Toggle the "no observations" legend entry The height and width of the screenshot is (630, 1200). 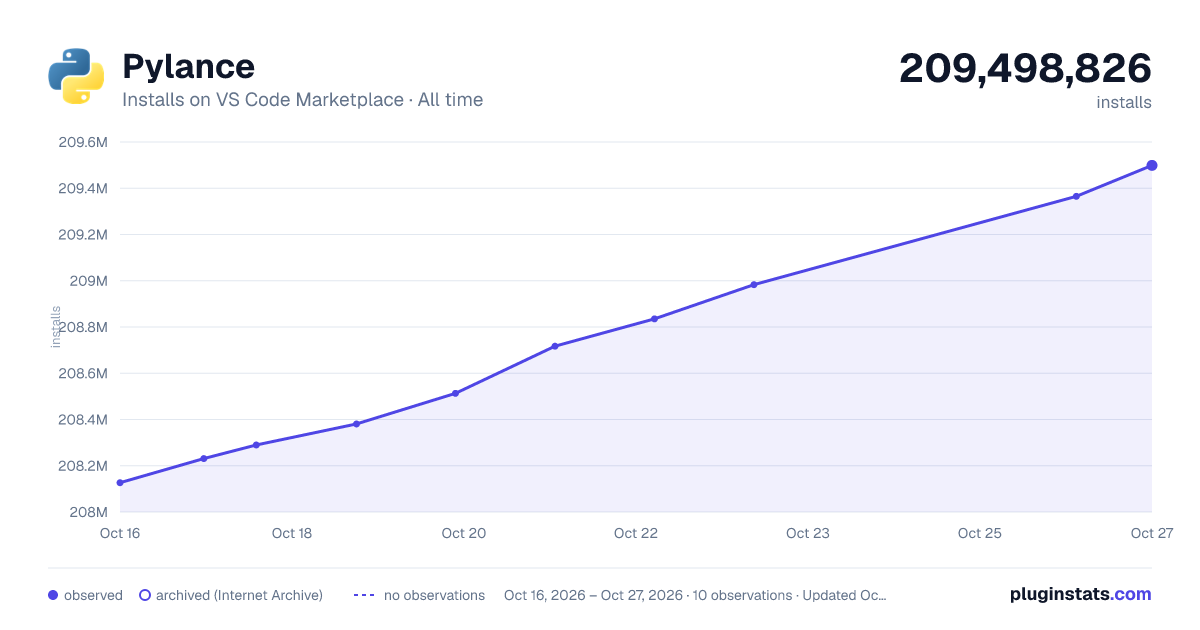419,595
